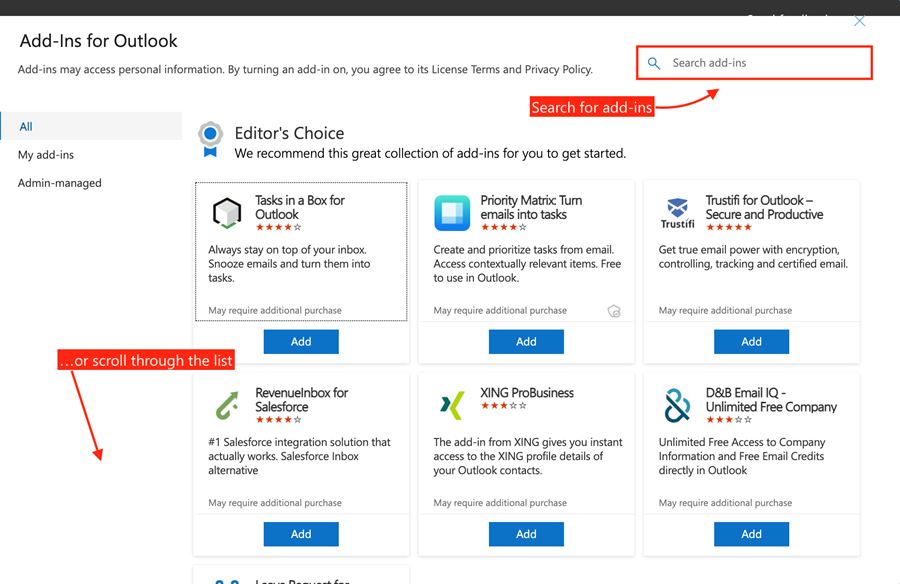Add Trustifi for Outlook add-in

[751, 342]
